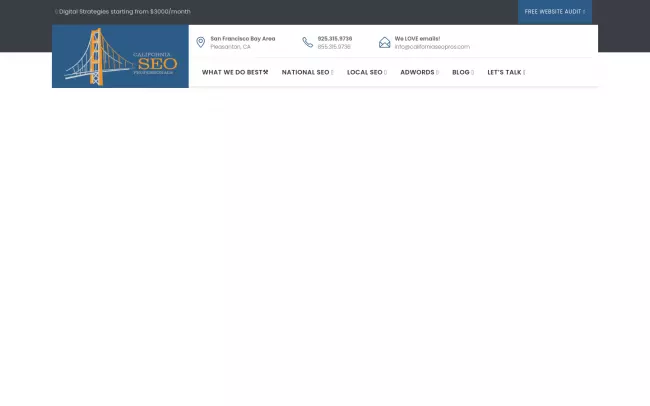
Task: Expand the AdWords dropdown arrow
Action: coord(437,72)
